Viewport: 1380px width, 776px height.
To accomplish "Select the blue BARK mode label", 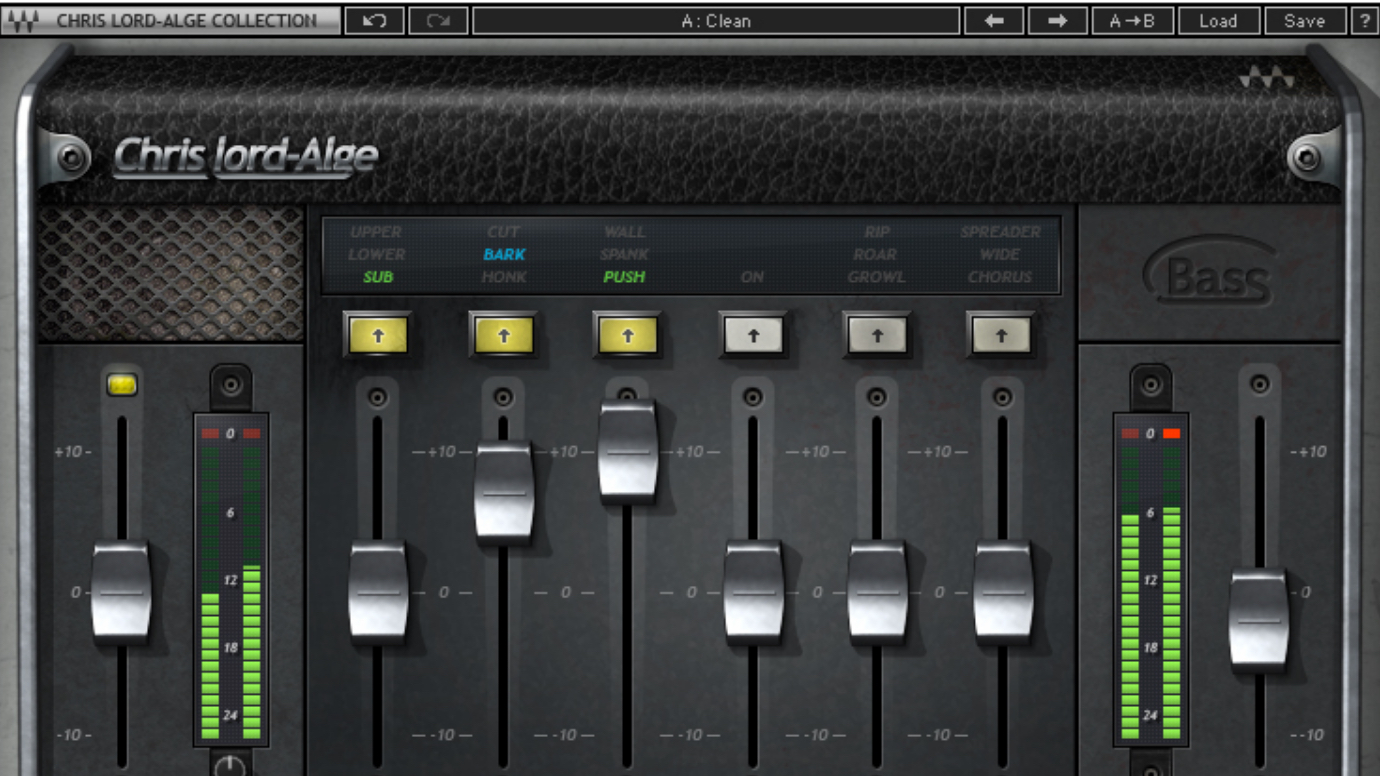I will [504, 255].
